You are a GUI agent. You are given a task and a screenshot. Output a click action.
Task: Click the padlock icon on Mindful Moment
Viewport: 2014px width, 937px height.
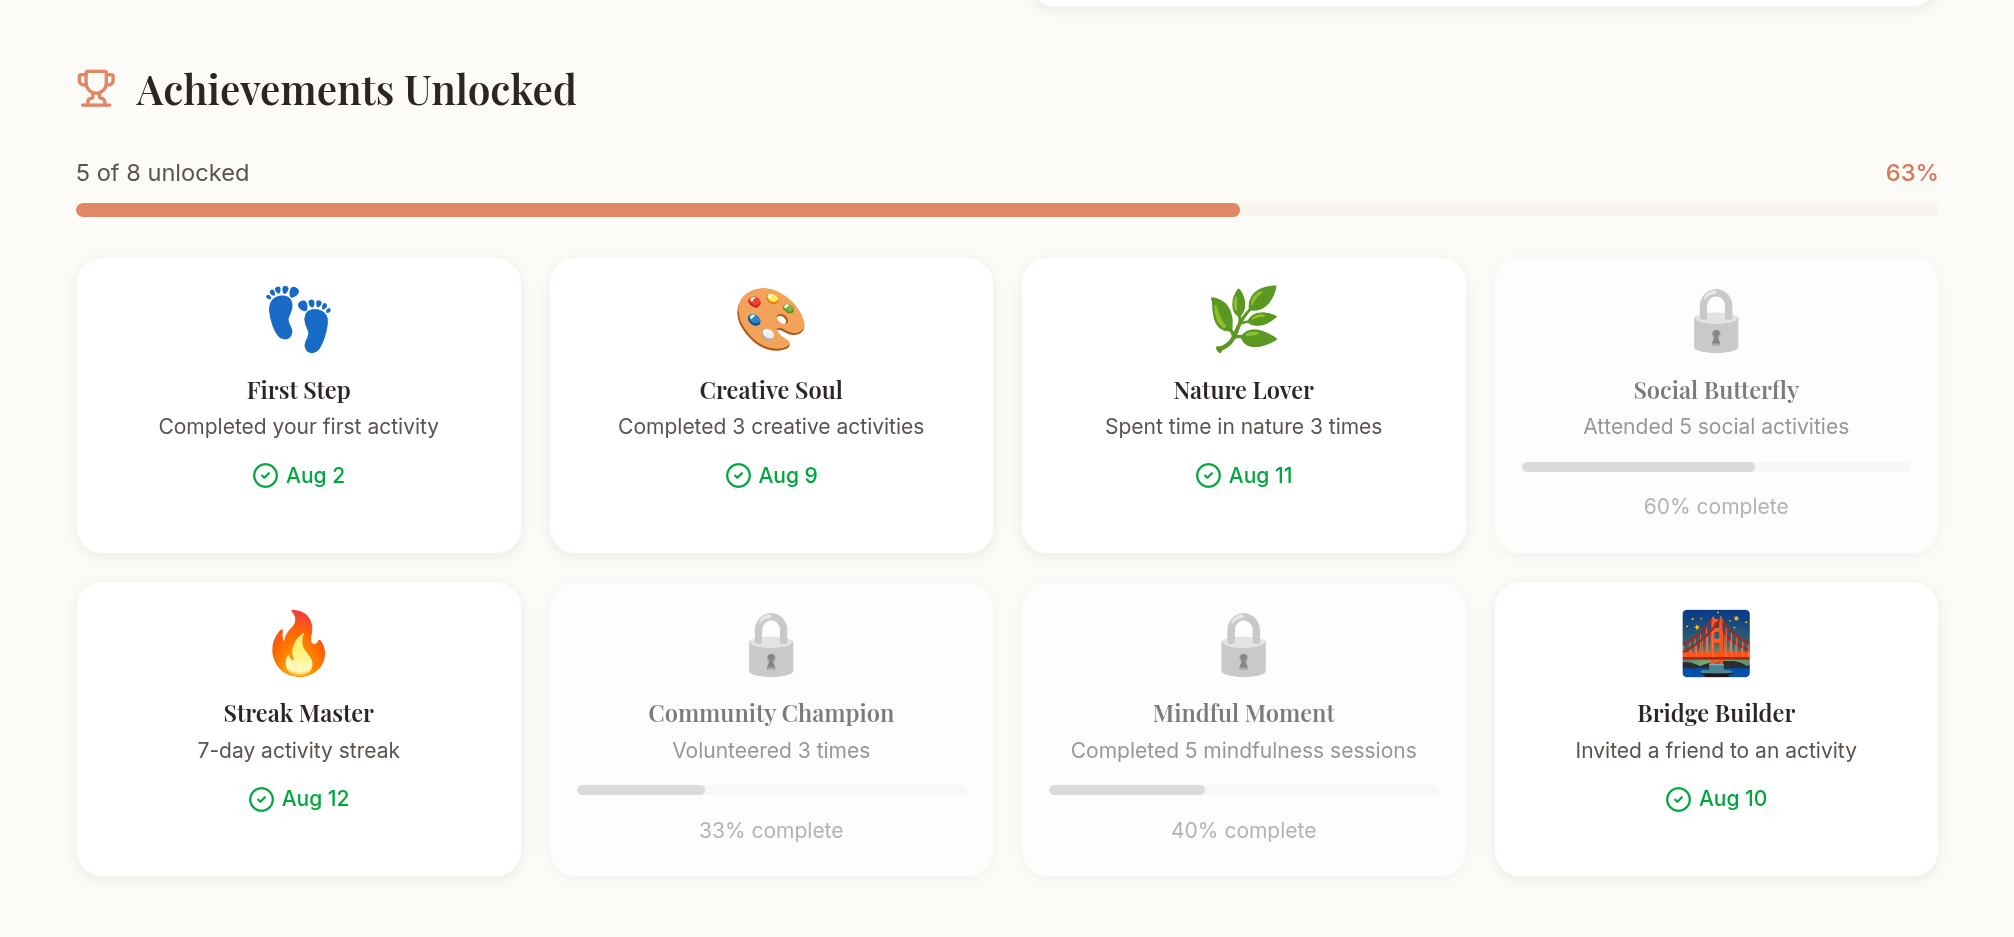(x=1243, y=645)
